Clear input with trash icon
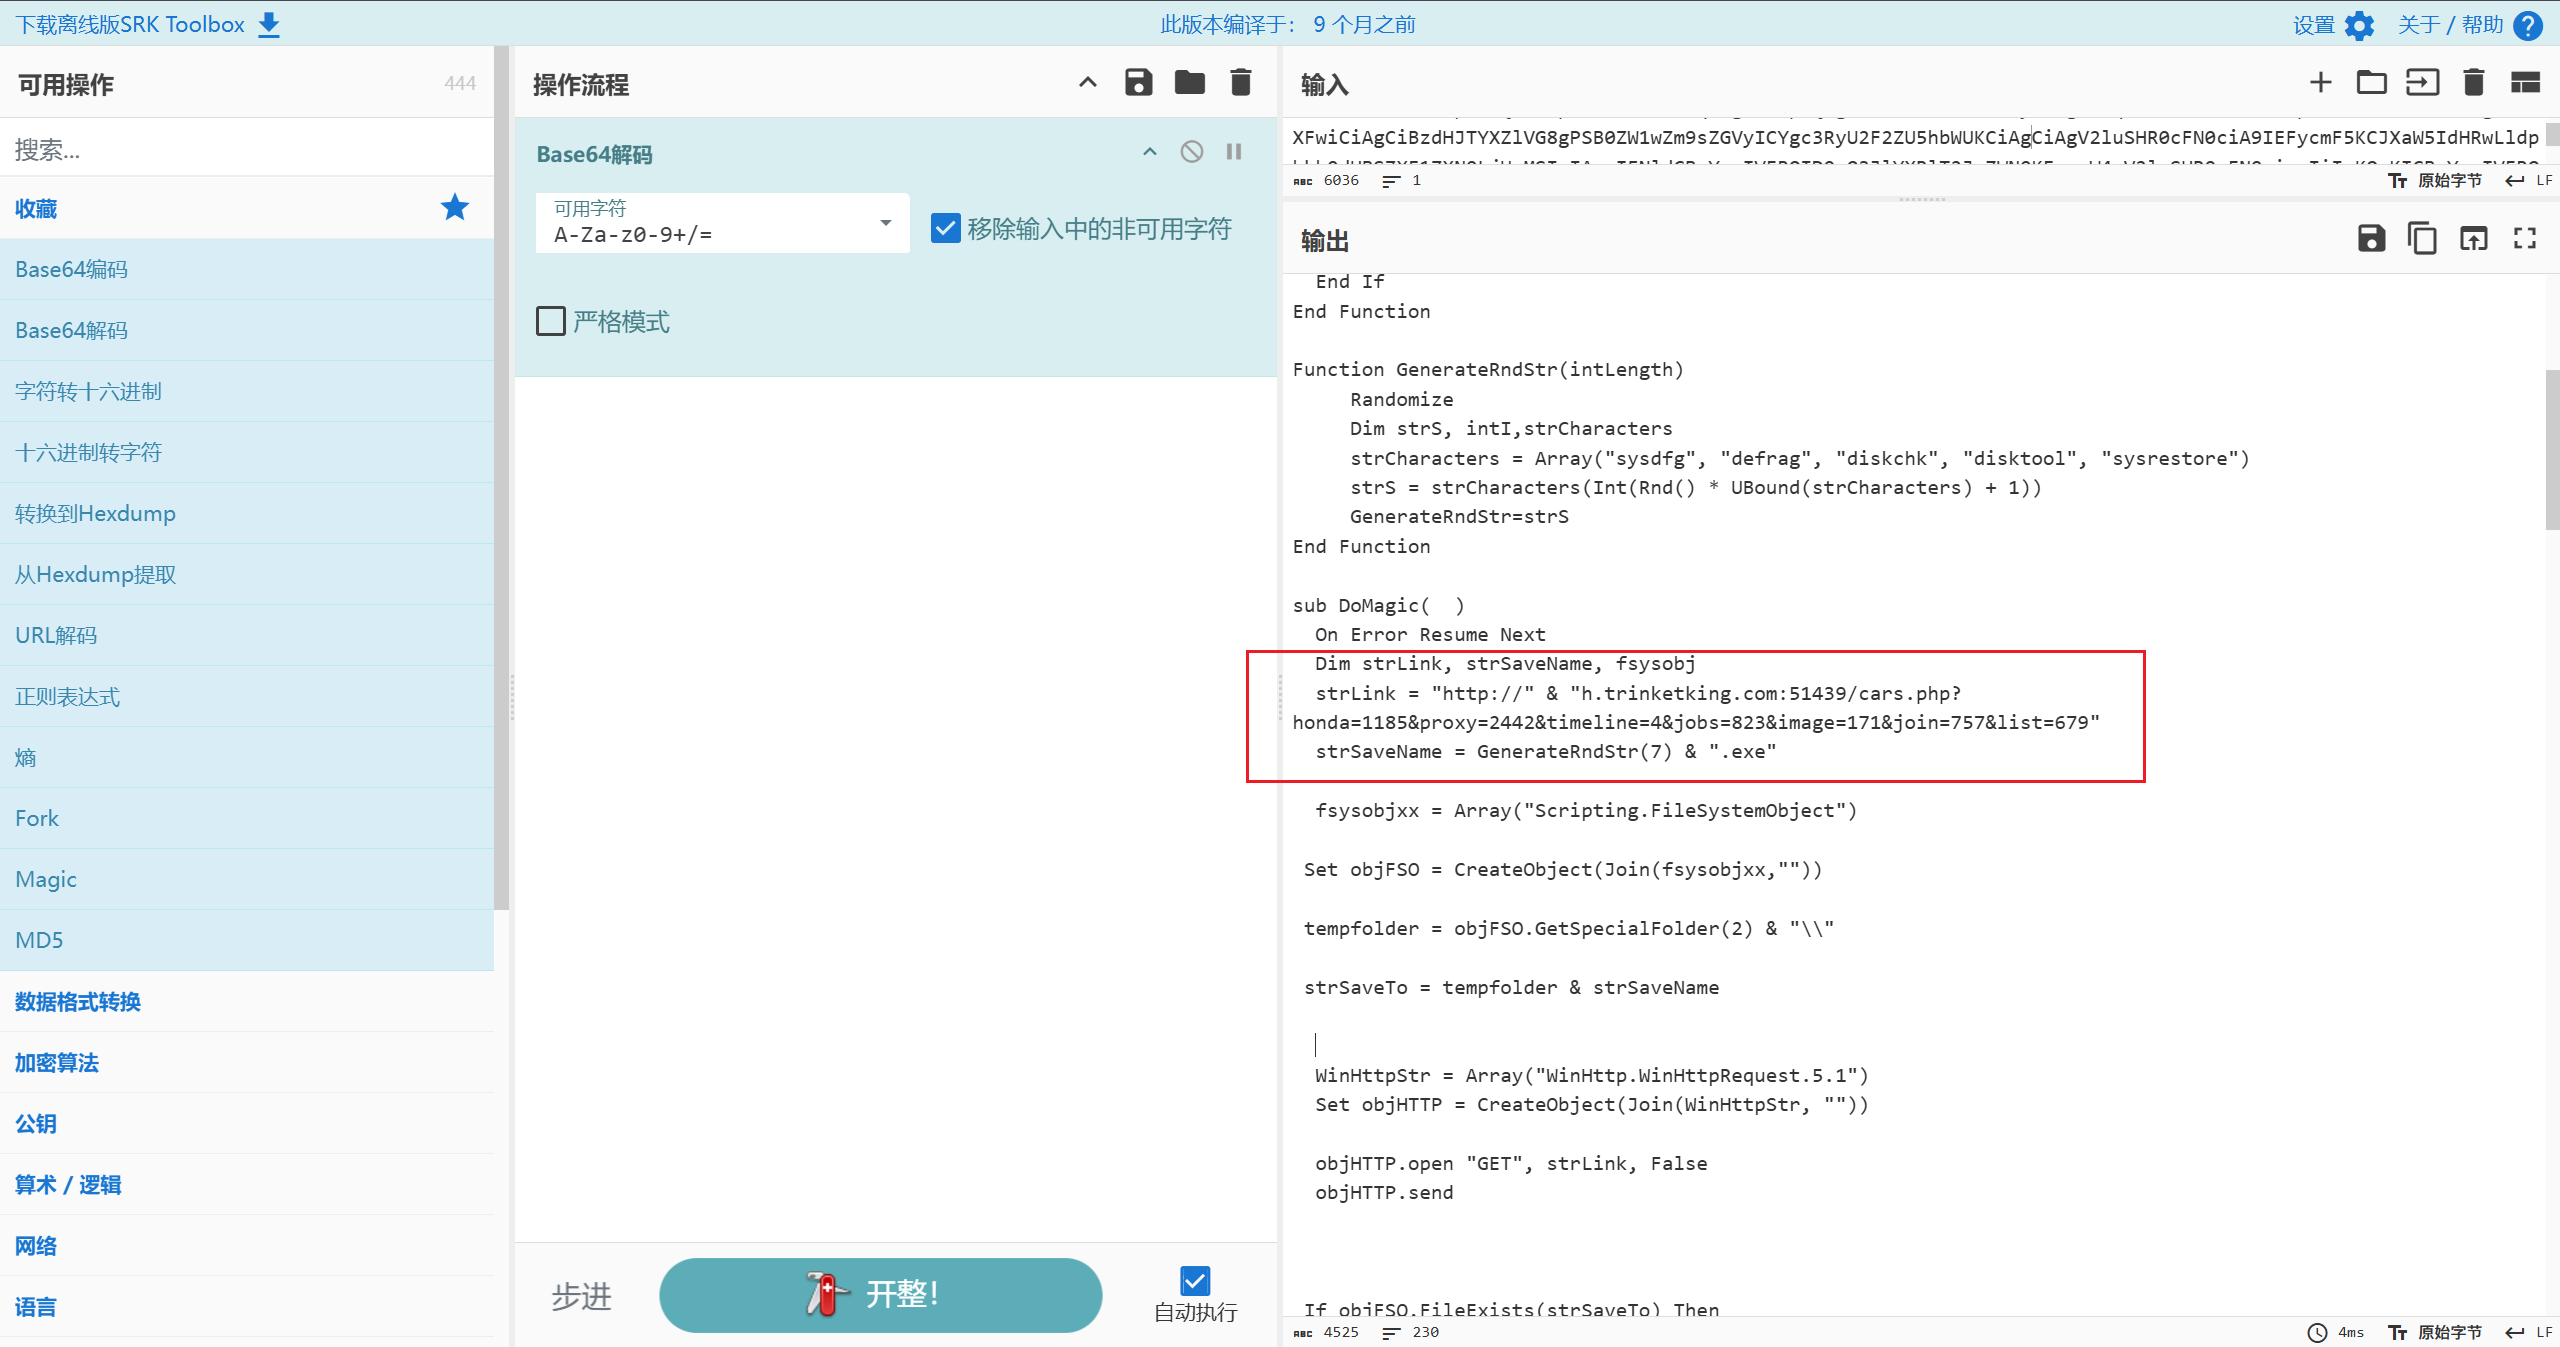The height and width of the screenshot is (1347, 2560). pos(2474,83)
